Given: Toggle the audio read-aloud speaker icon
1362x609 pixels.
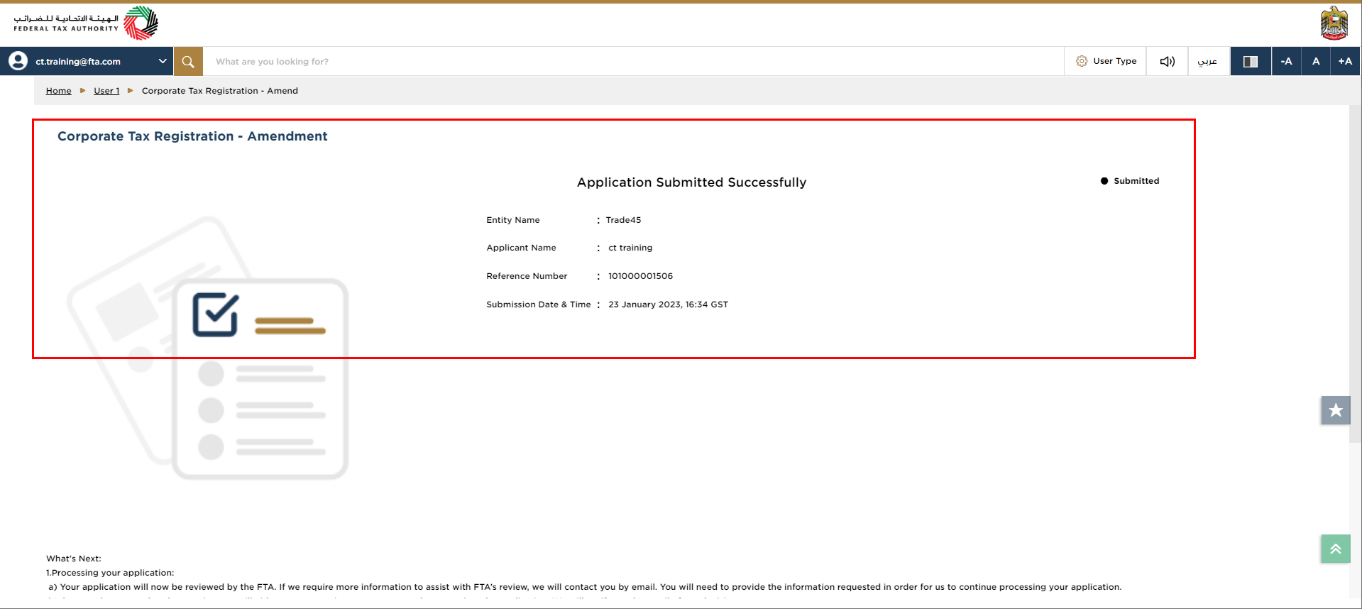Looking at the screenshot, I should [x=1167, y=61].
